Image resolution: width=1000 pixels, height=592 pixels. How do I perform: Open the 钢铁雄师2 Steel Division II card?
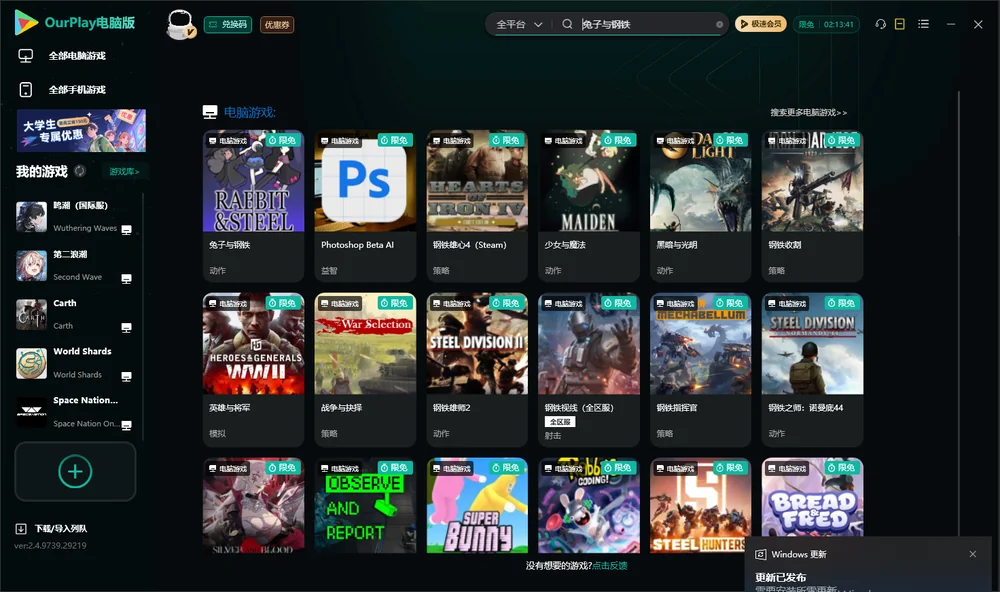click(477, 369)
